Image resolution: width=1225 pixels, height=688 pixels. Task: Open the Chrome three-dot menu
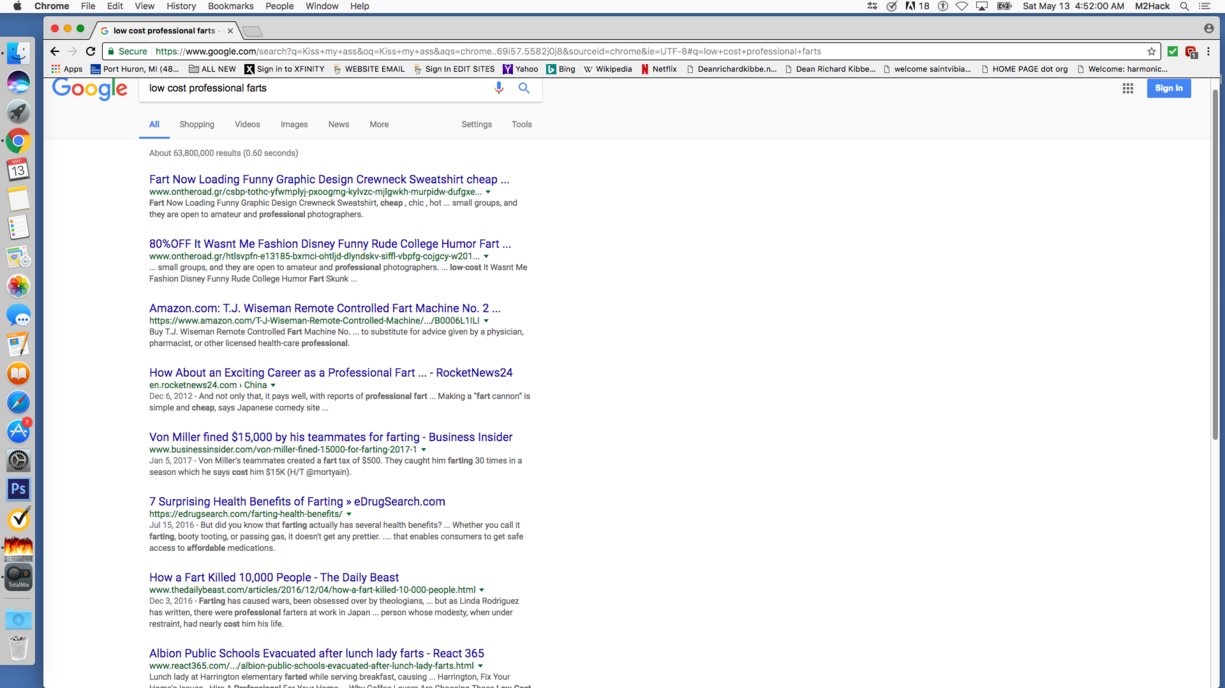coord(1208,51)
